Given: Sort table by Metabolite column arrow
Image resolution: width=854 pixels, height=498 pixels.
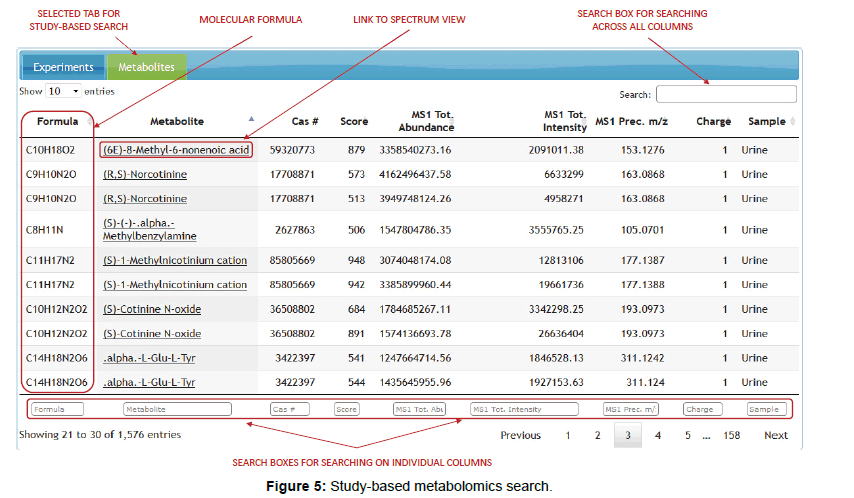Looking at the screenshot, I should coord(251,119).
